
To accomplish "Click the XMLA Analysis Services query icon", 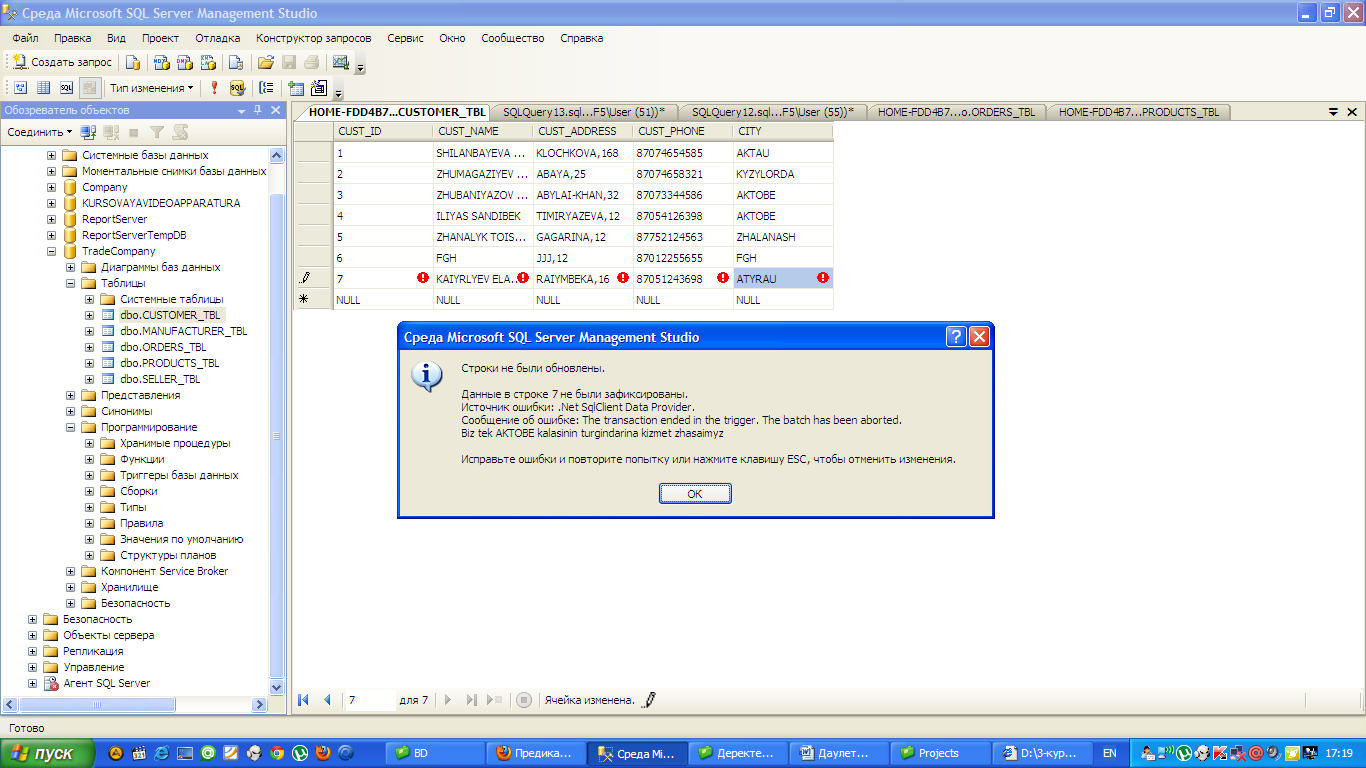I will pyautogui.click(x=208, y=62).
